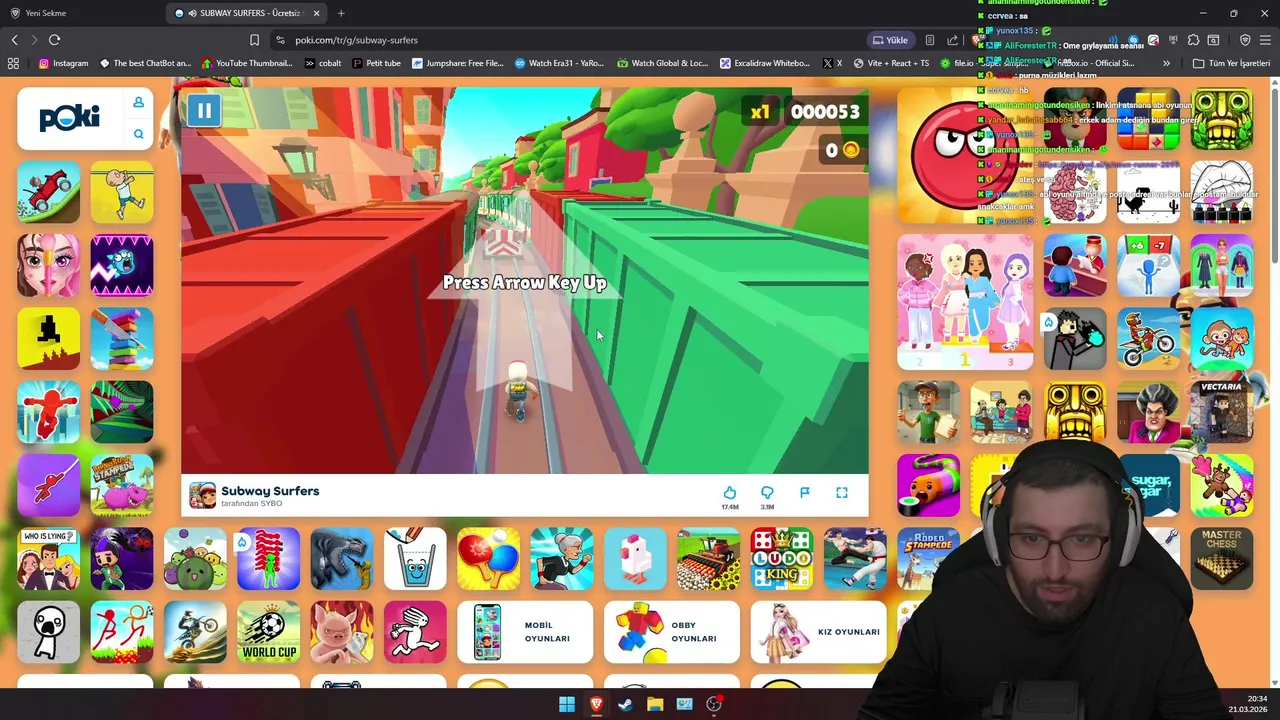Switch to the Yeni Sekme tab
This screenshot has width=1280, height=720.
point(80,13)
